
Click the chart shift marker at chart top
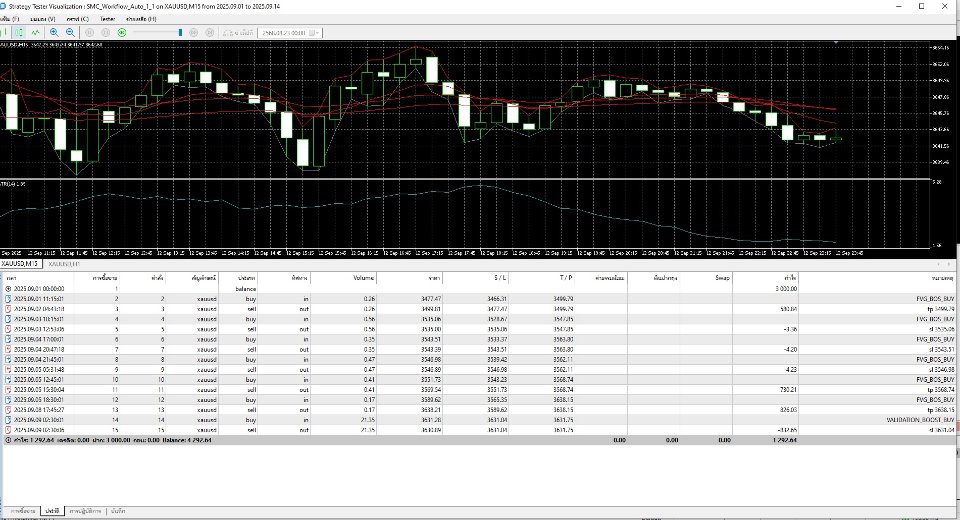pyautogui.click(x=836, y=42)
